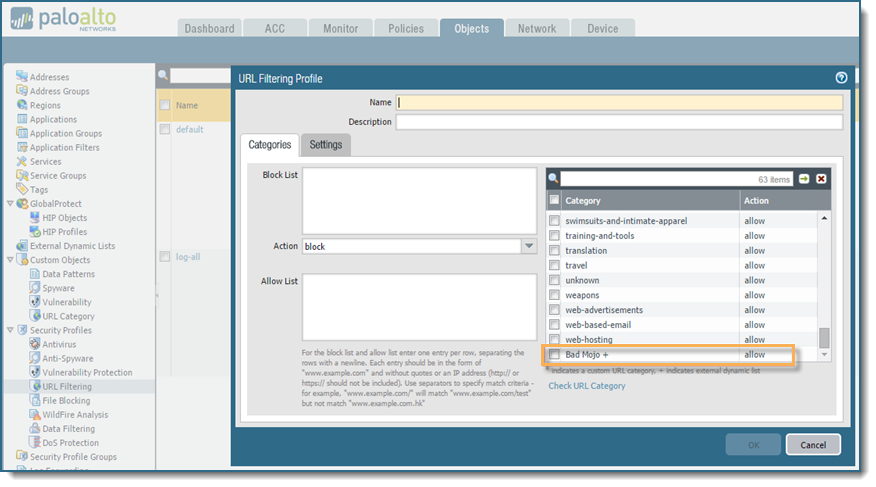Open the Check URL Category link
This screenshot has width=876, height=487.
pos(587,385)
